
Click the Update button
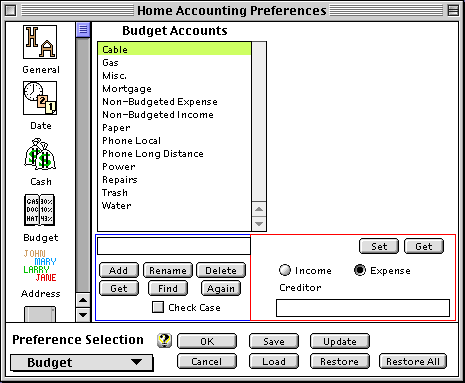[340, 341]
